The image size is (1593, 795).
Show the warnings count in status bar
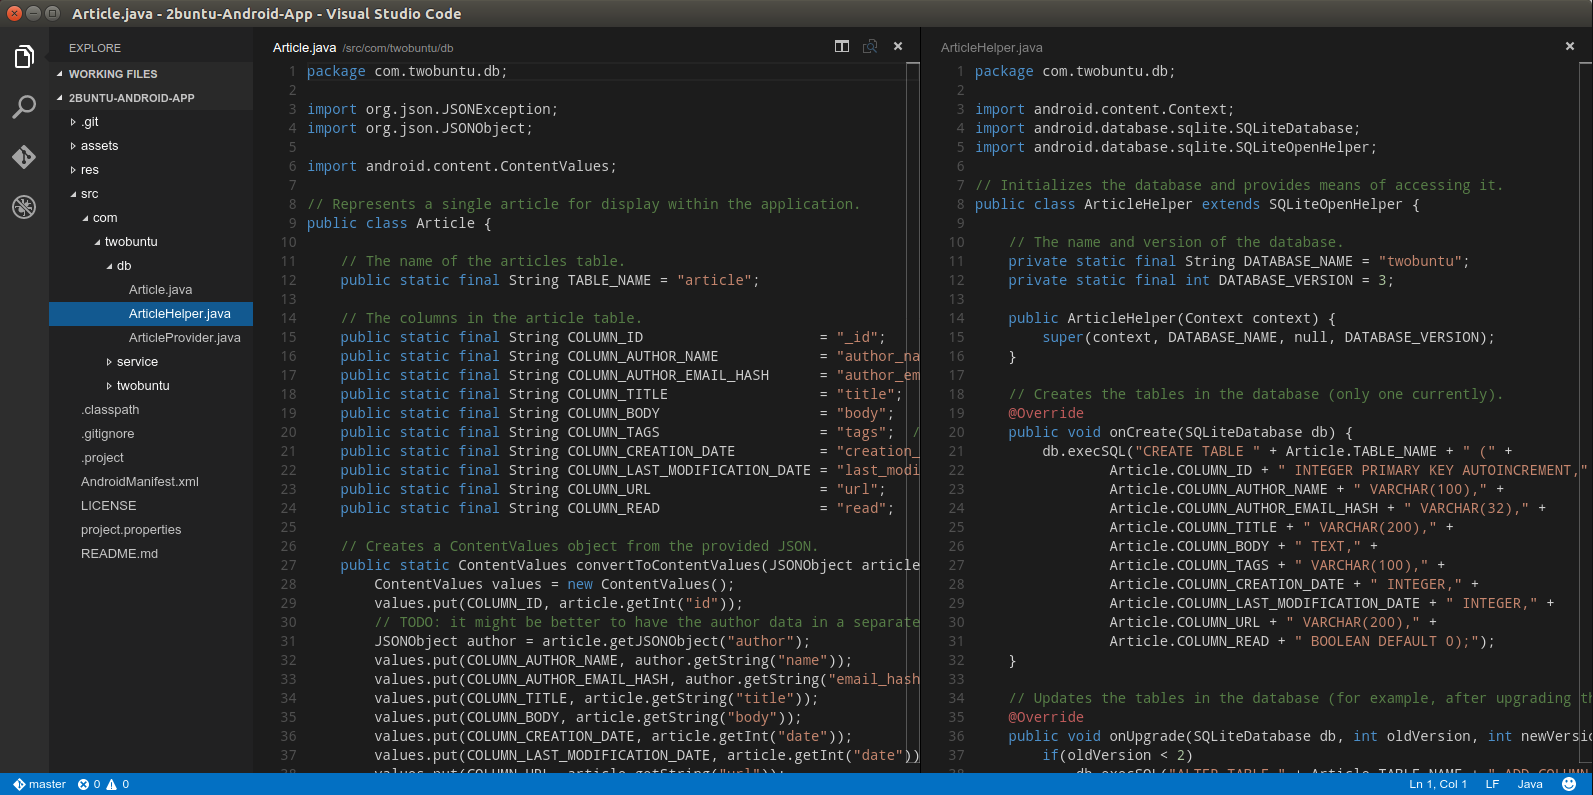point(118,784)
